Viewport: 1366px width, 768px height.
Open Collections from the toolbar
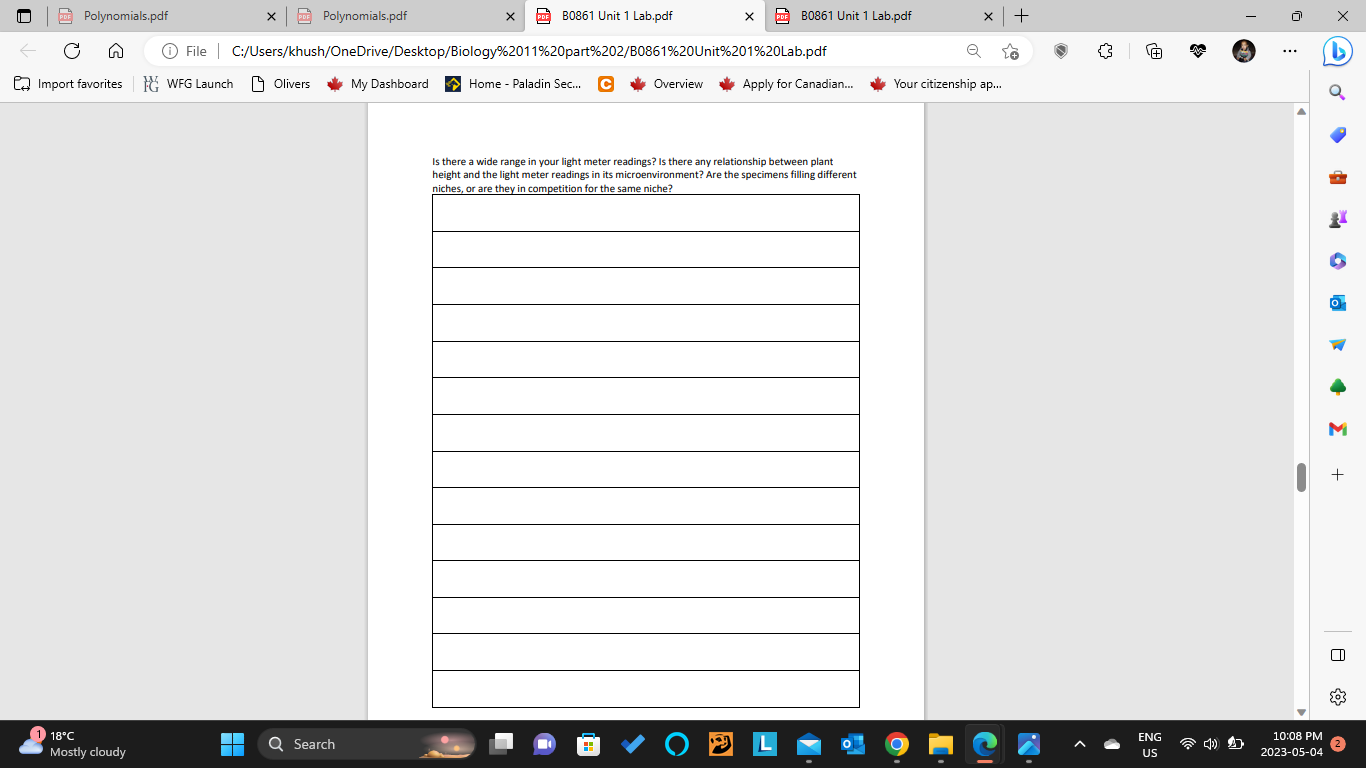point(1155,50)
